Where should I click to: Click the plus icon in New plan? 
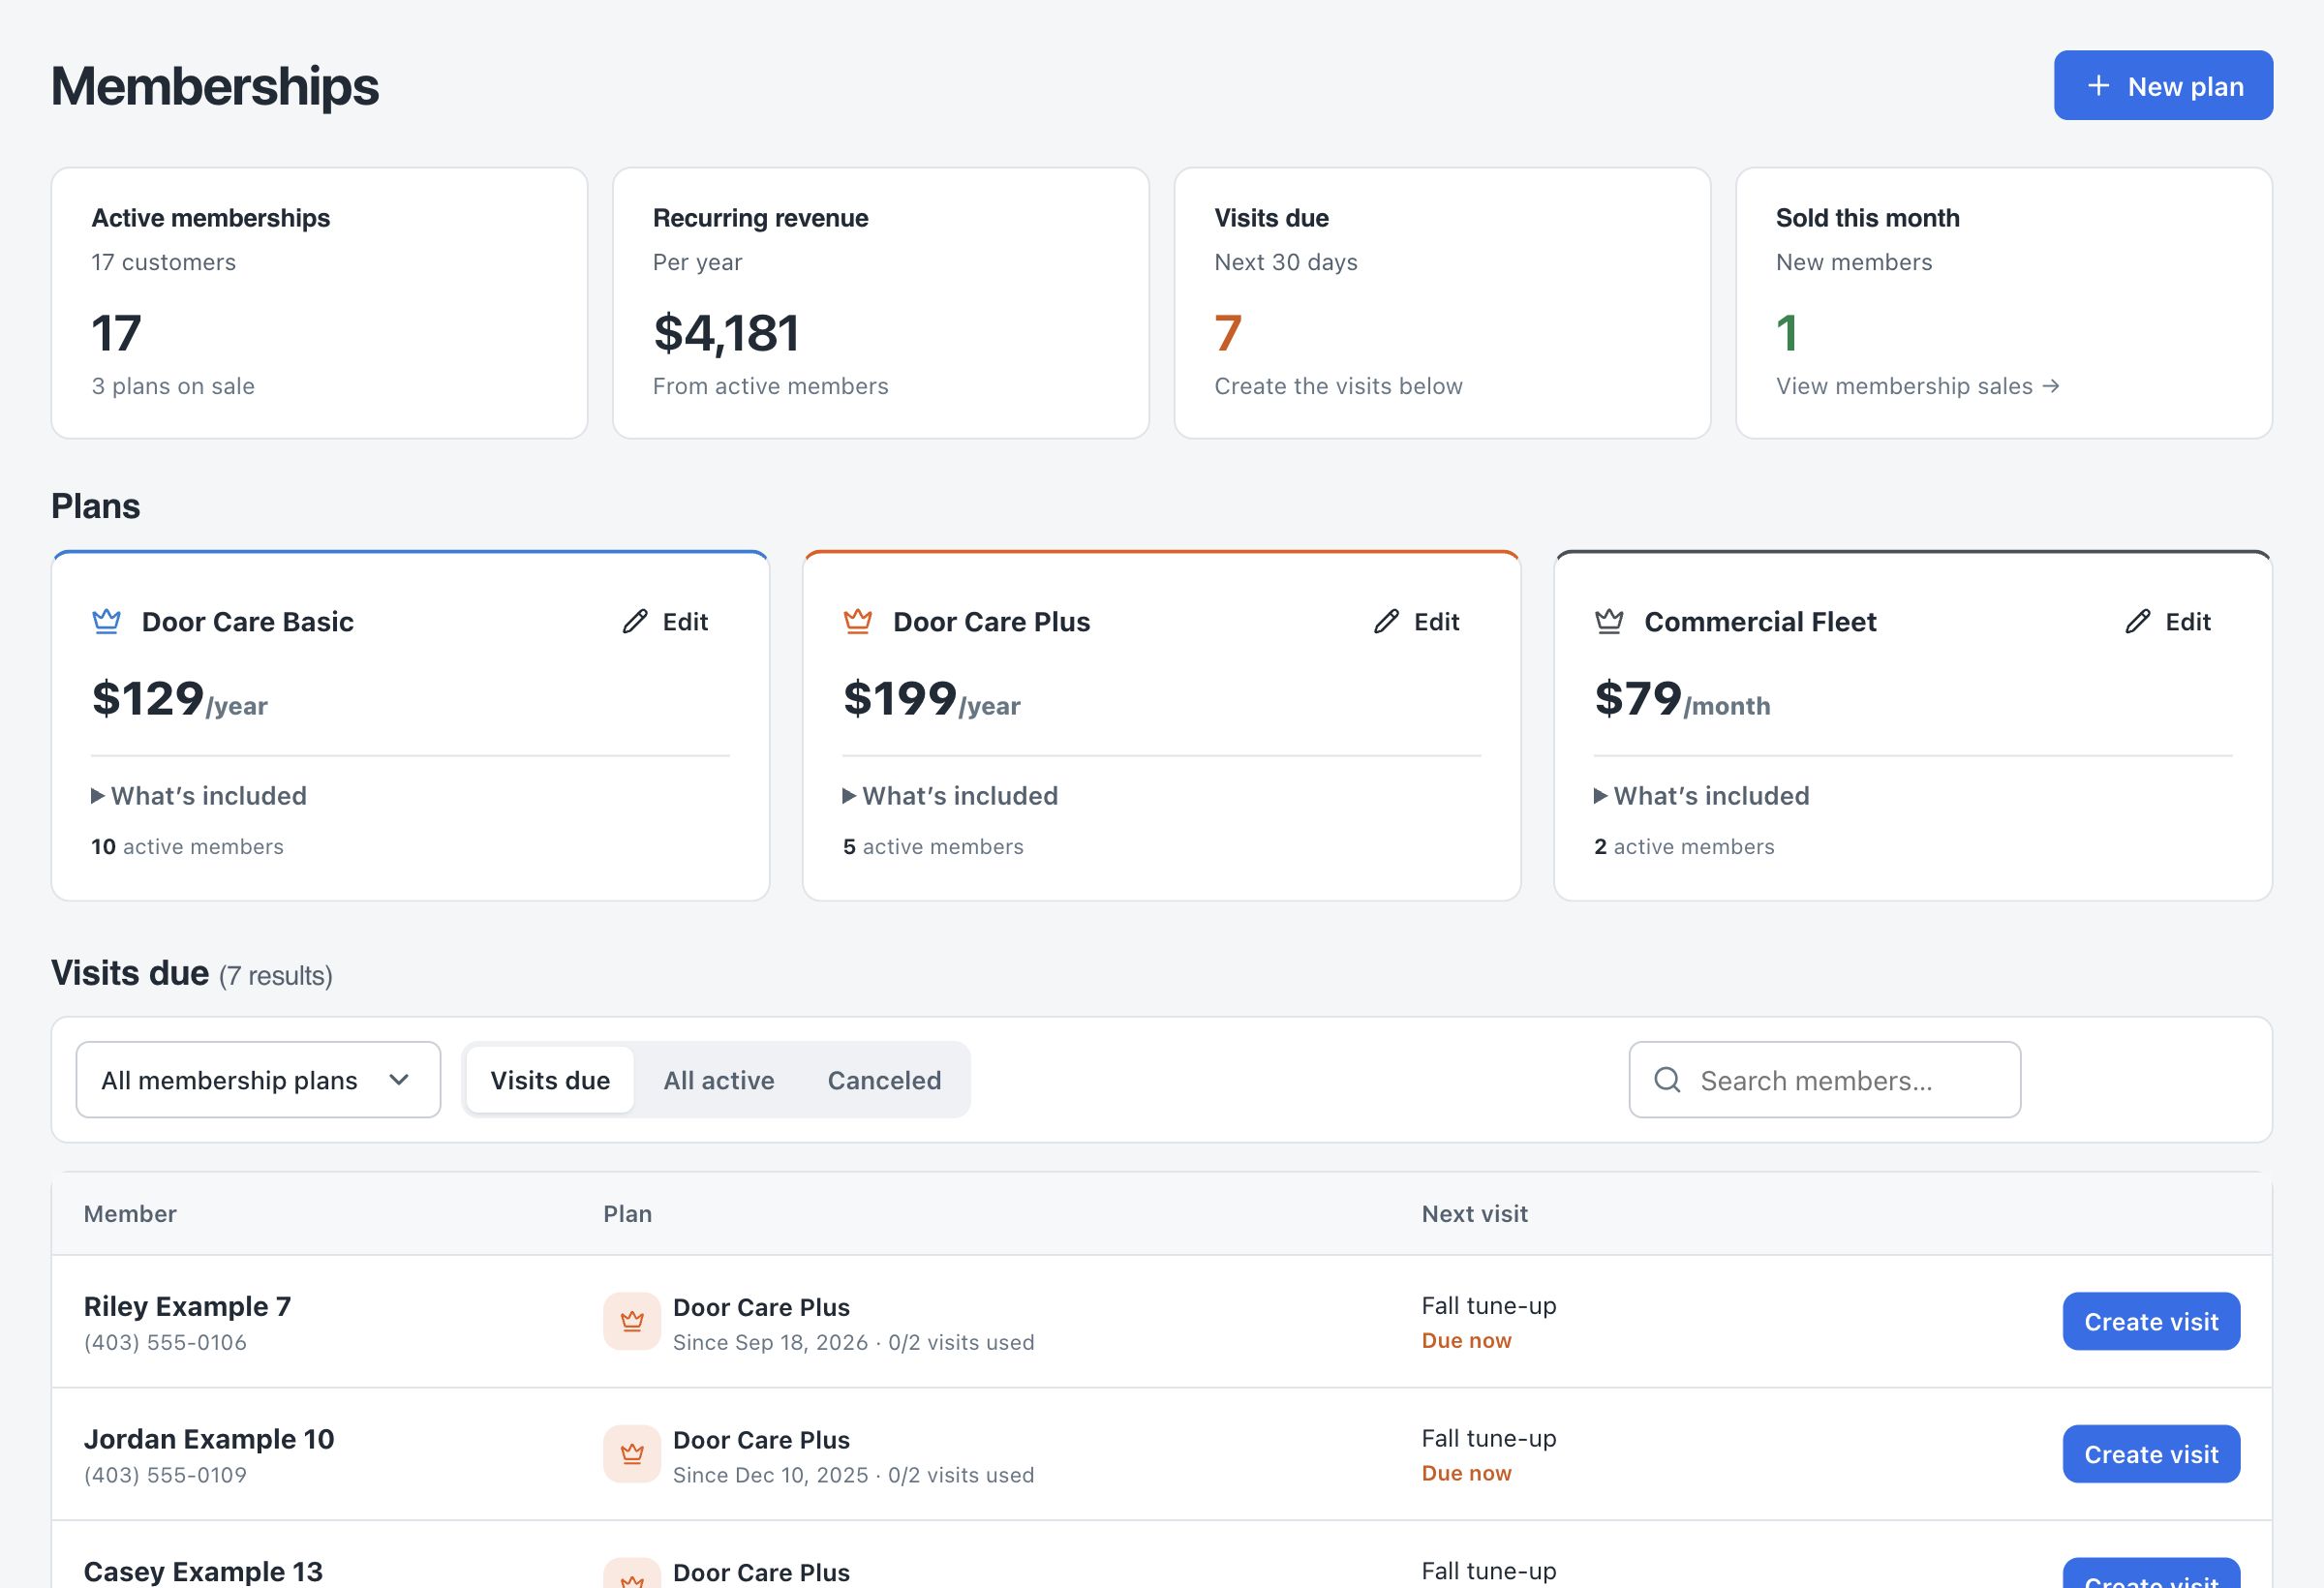(x=2098, y=86)
